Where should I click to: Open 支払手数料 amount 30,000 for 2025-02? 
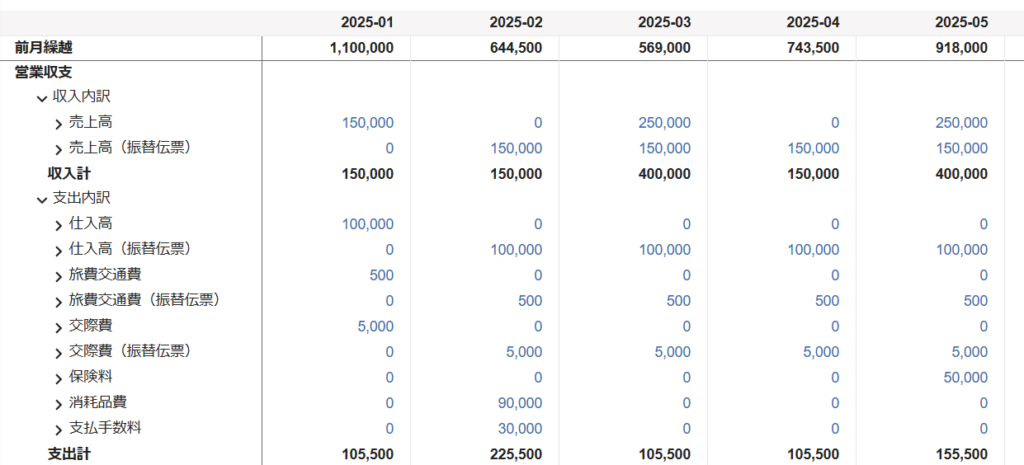(x=522, y=428)
